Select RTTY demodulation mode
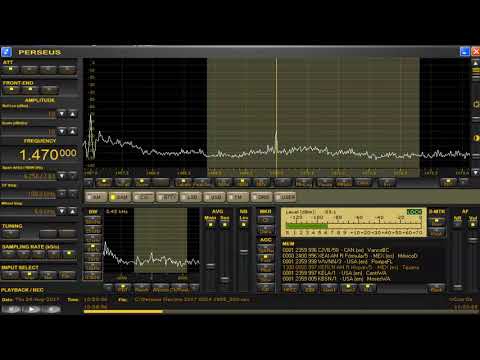 [x=167, y=197]
